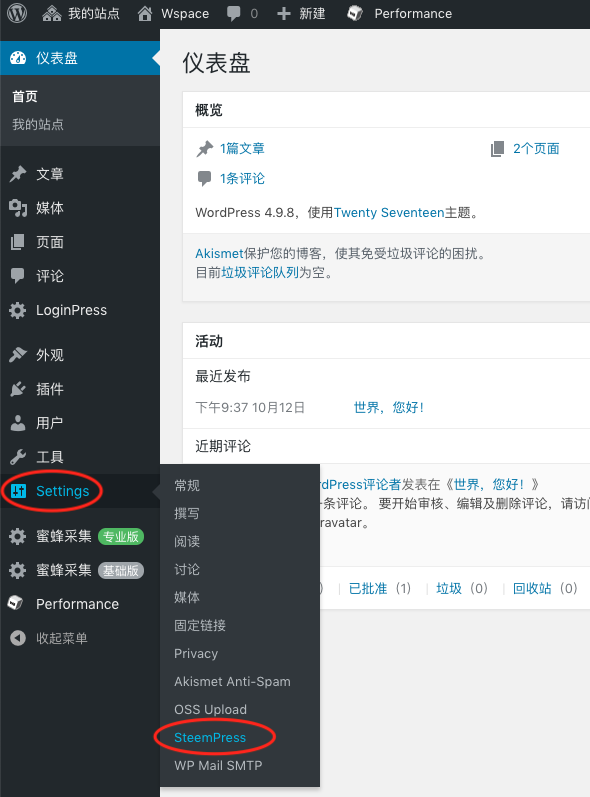This screenshot has width=590, height=797.
Task: Open WP Mail SMTP settings entry
Action: [218, 765]
